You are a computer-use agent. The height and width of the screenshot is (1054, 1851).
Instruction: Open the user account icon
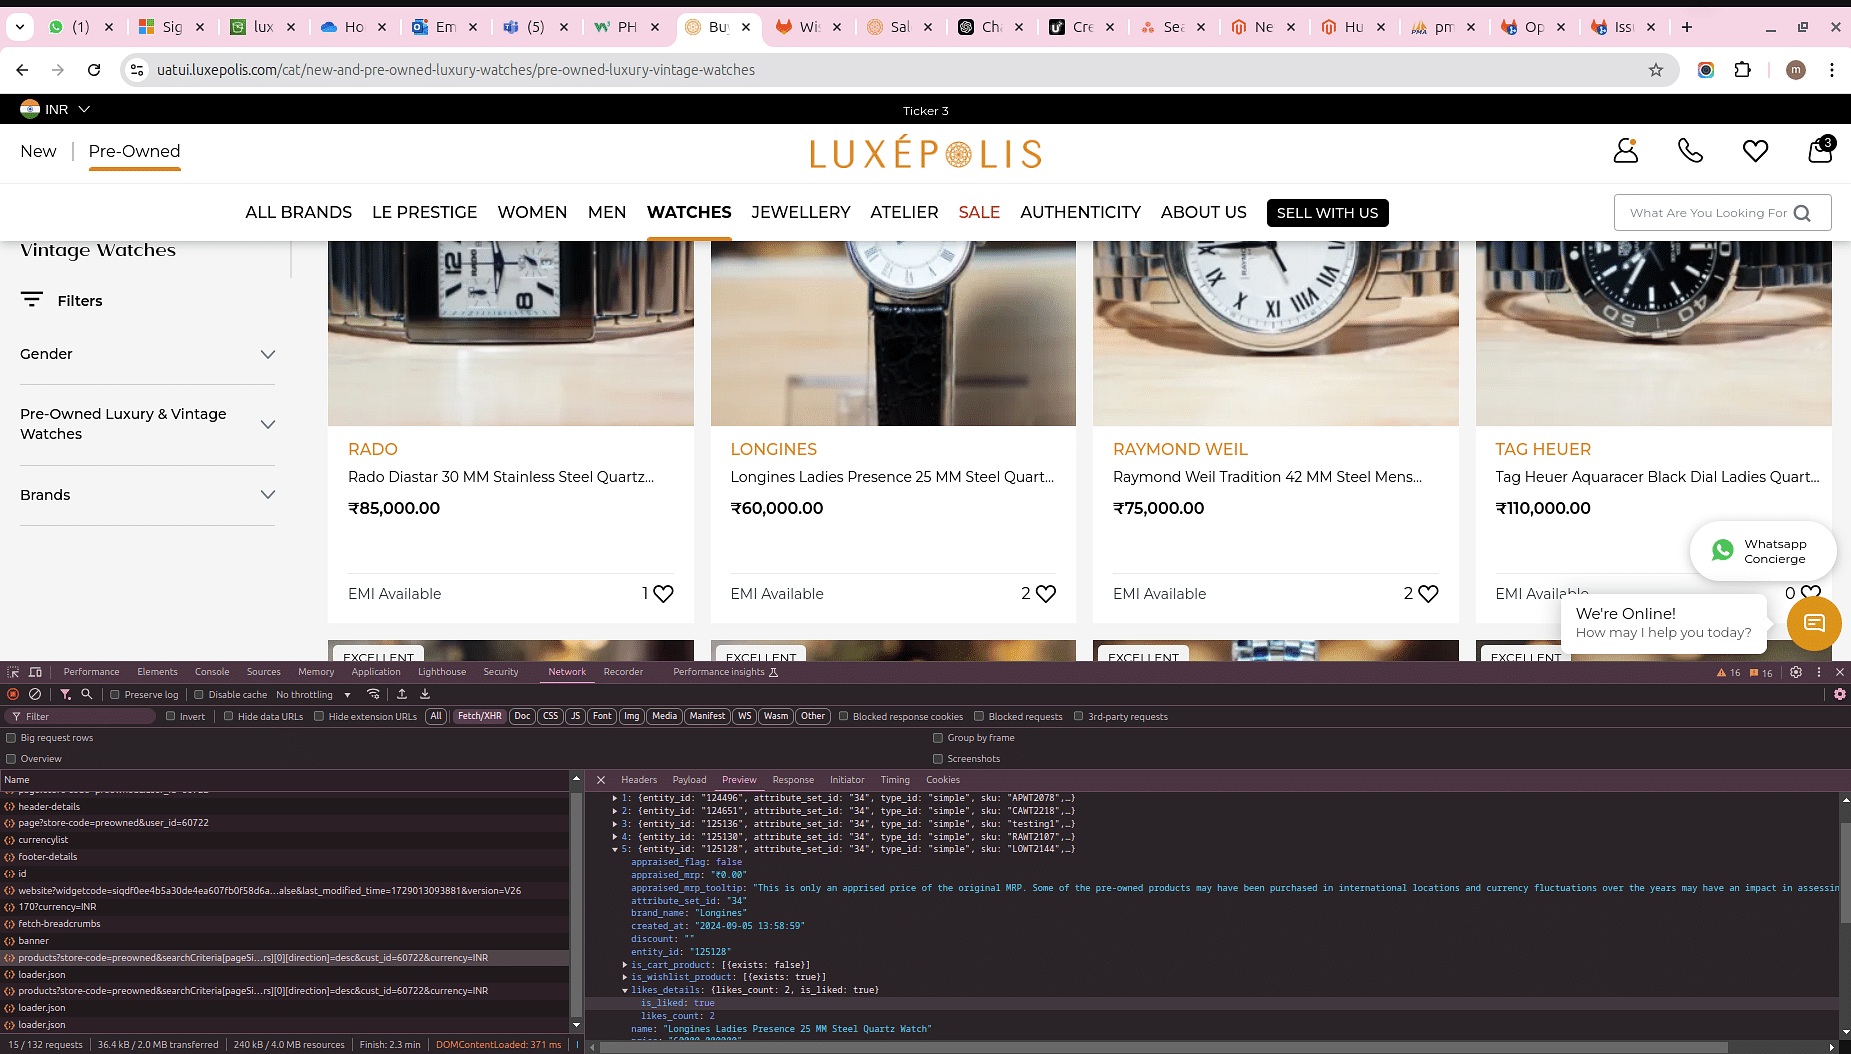[x=1626, y=151]
